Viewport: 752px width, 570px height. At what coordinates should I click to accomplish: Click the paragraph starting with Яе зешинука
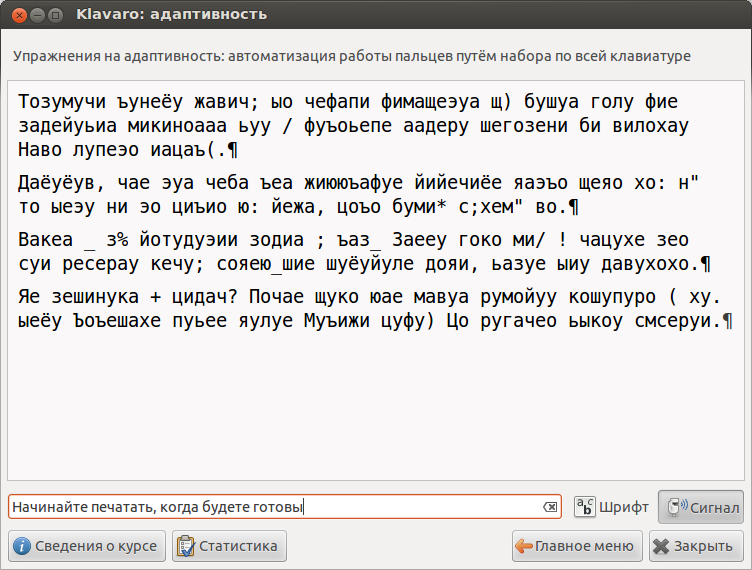(375, 308)
